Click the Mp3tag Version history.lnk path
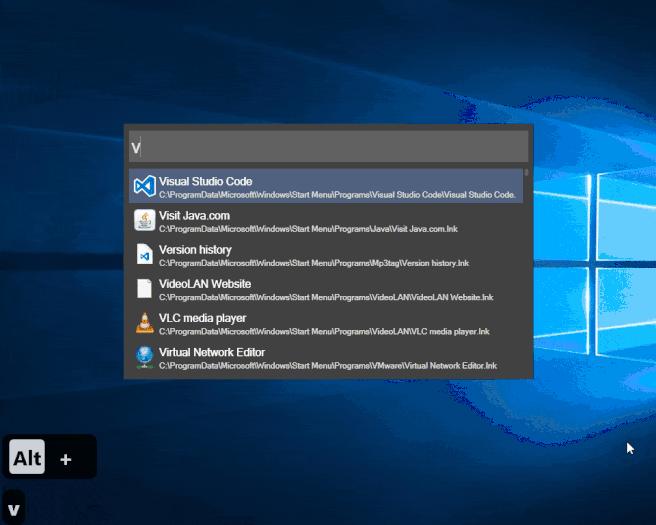656x525 pixels. pos(314,264)
